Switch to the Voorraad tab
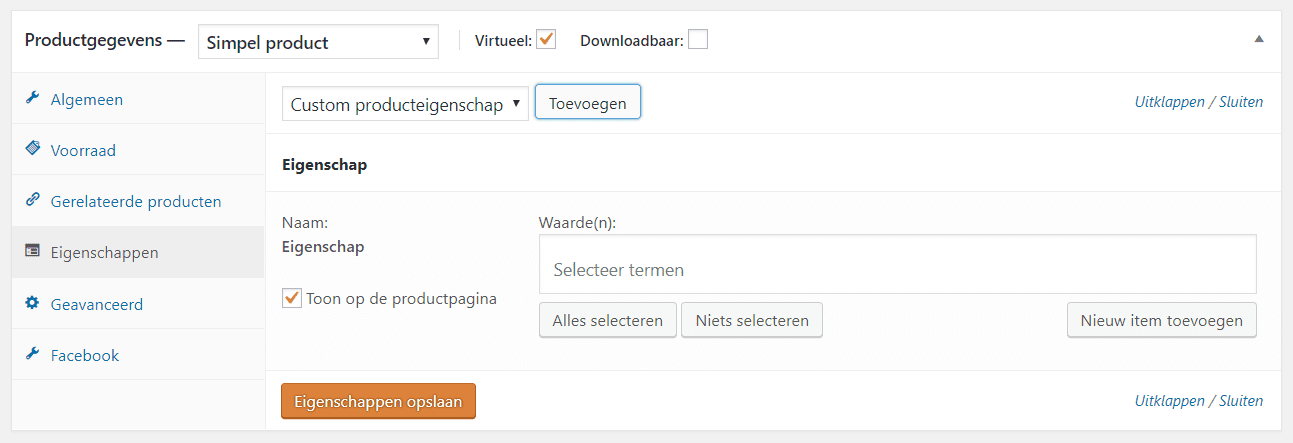Viewport: 1293px width, 443px height. (x=138, y=150)
